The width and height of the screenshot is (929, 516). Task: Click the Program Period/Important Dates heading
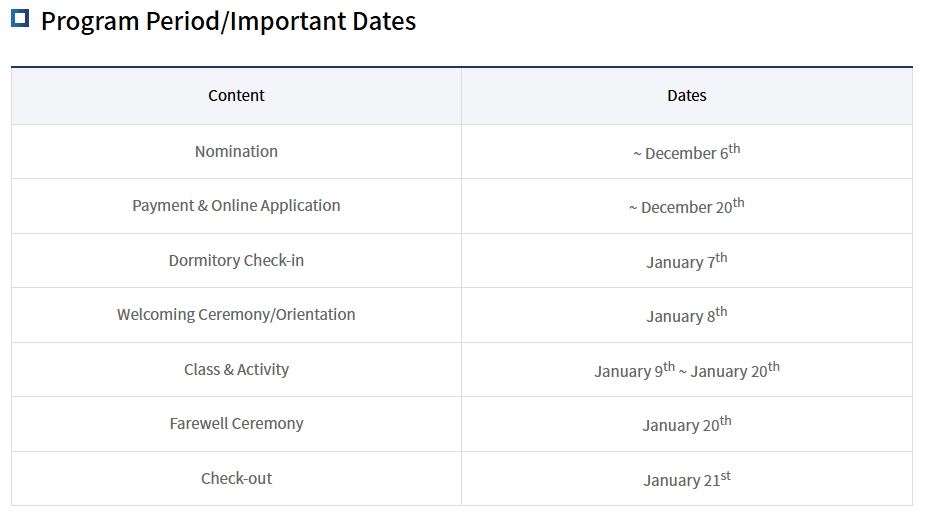[x=228, y=21]
